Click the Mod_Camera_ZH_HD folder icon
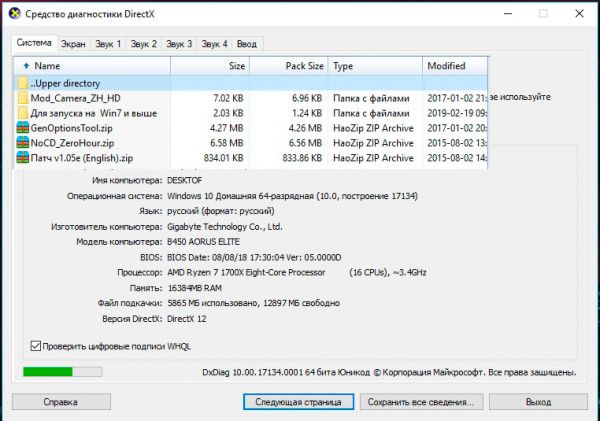600x421 pixels. click(x=23, y=98)
